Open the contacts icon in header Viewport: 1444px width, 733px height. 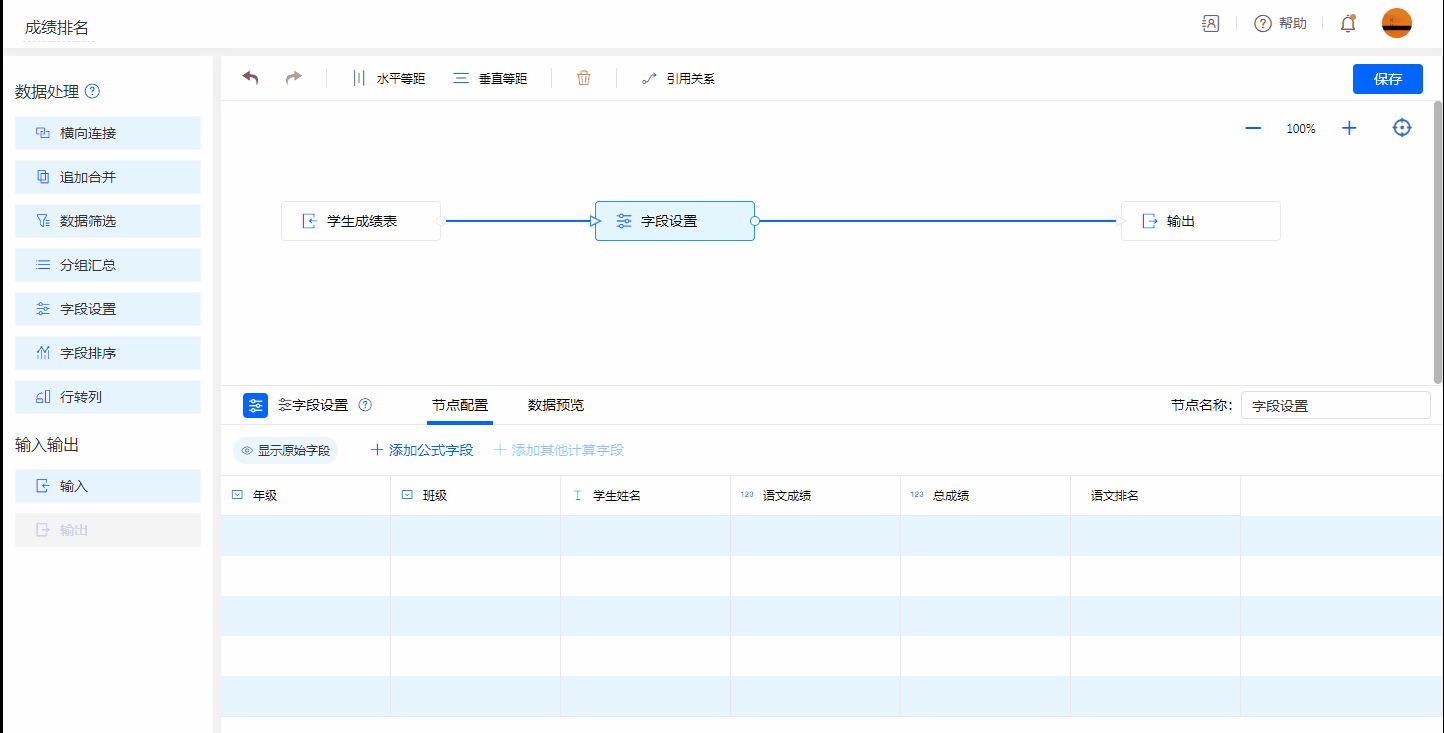point(1210,23)
